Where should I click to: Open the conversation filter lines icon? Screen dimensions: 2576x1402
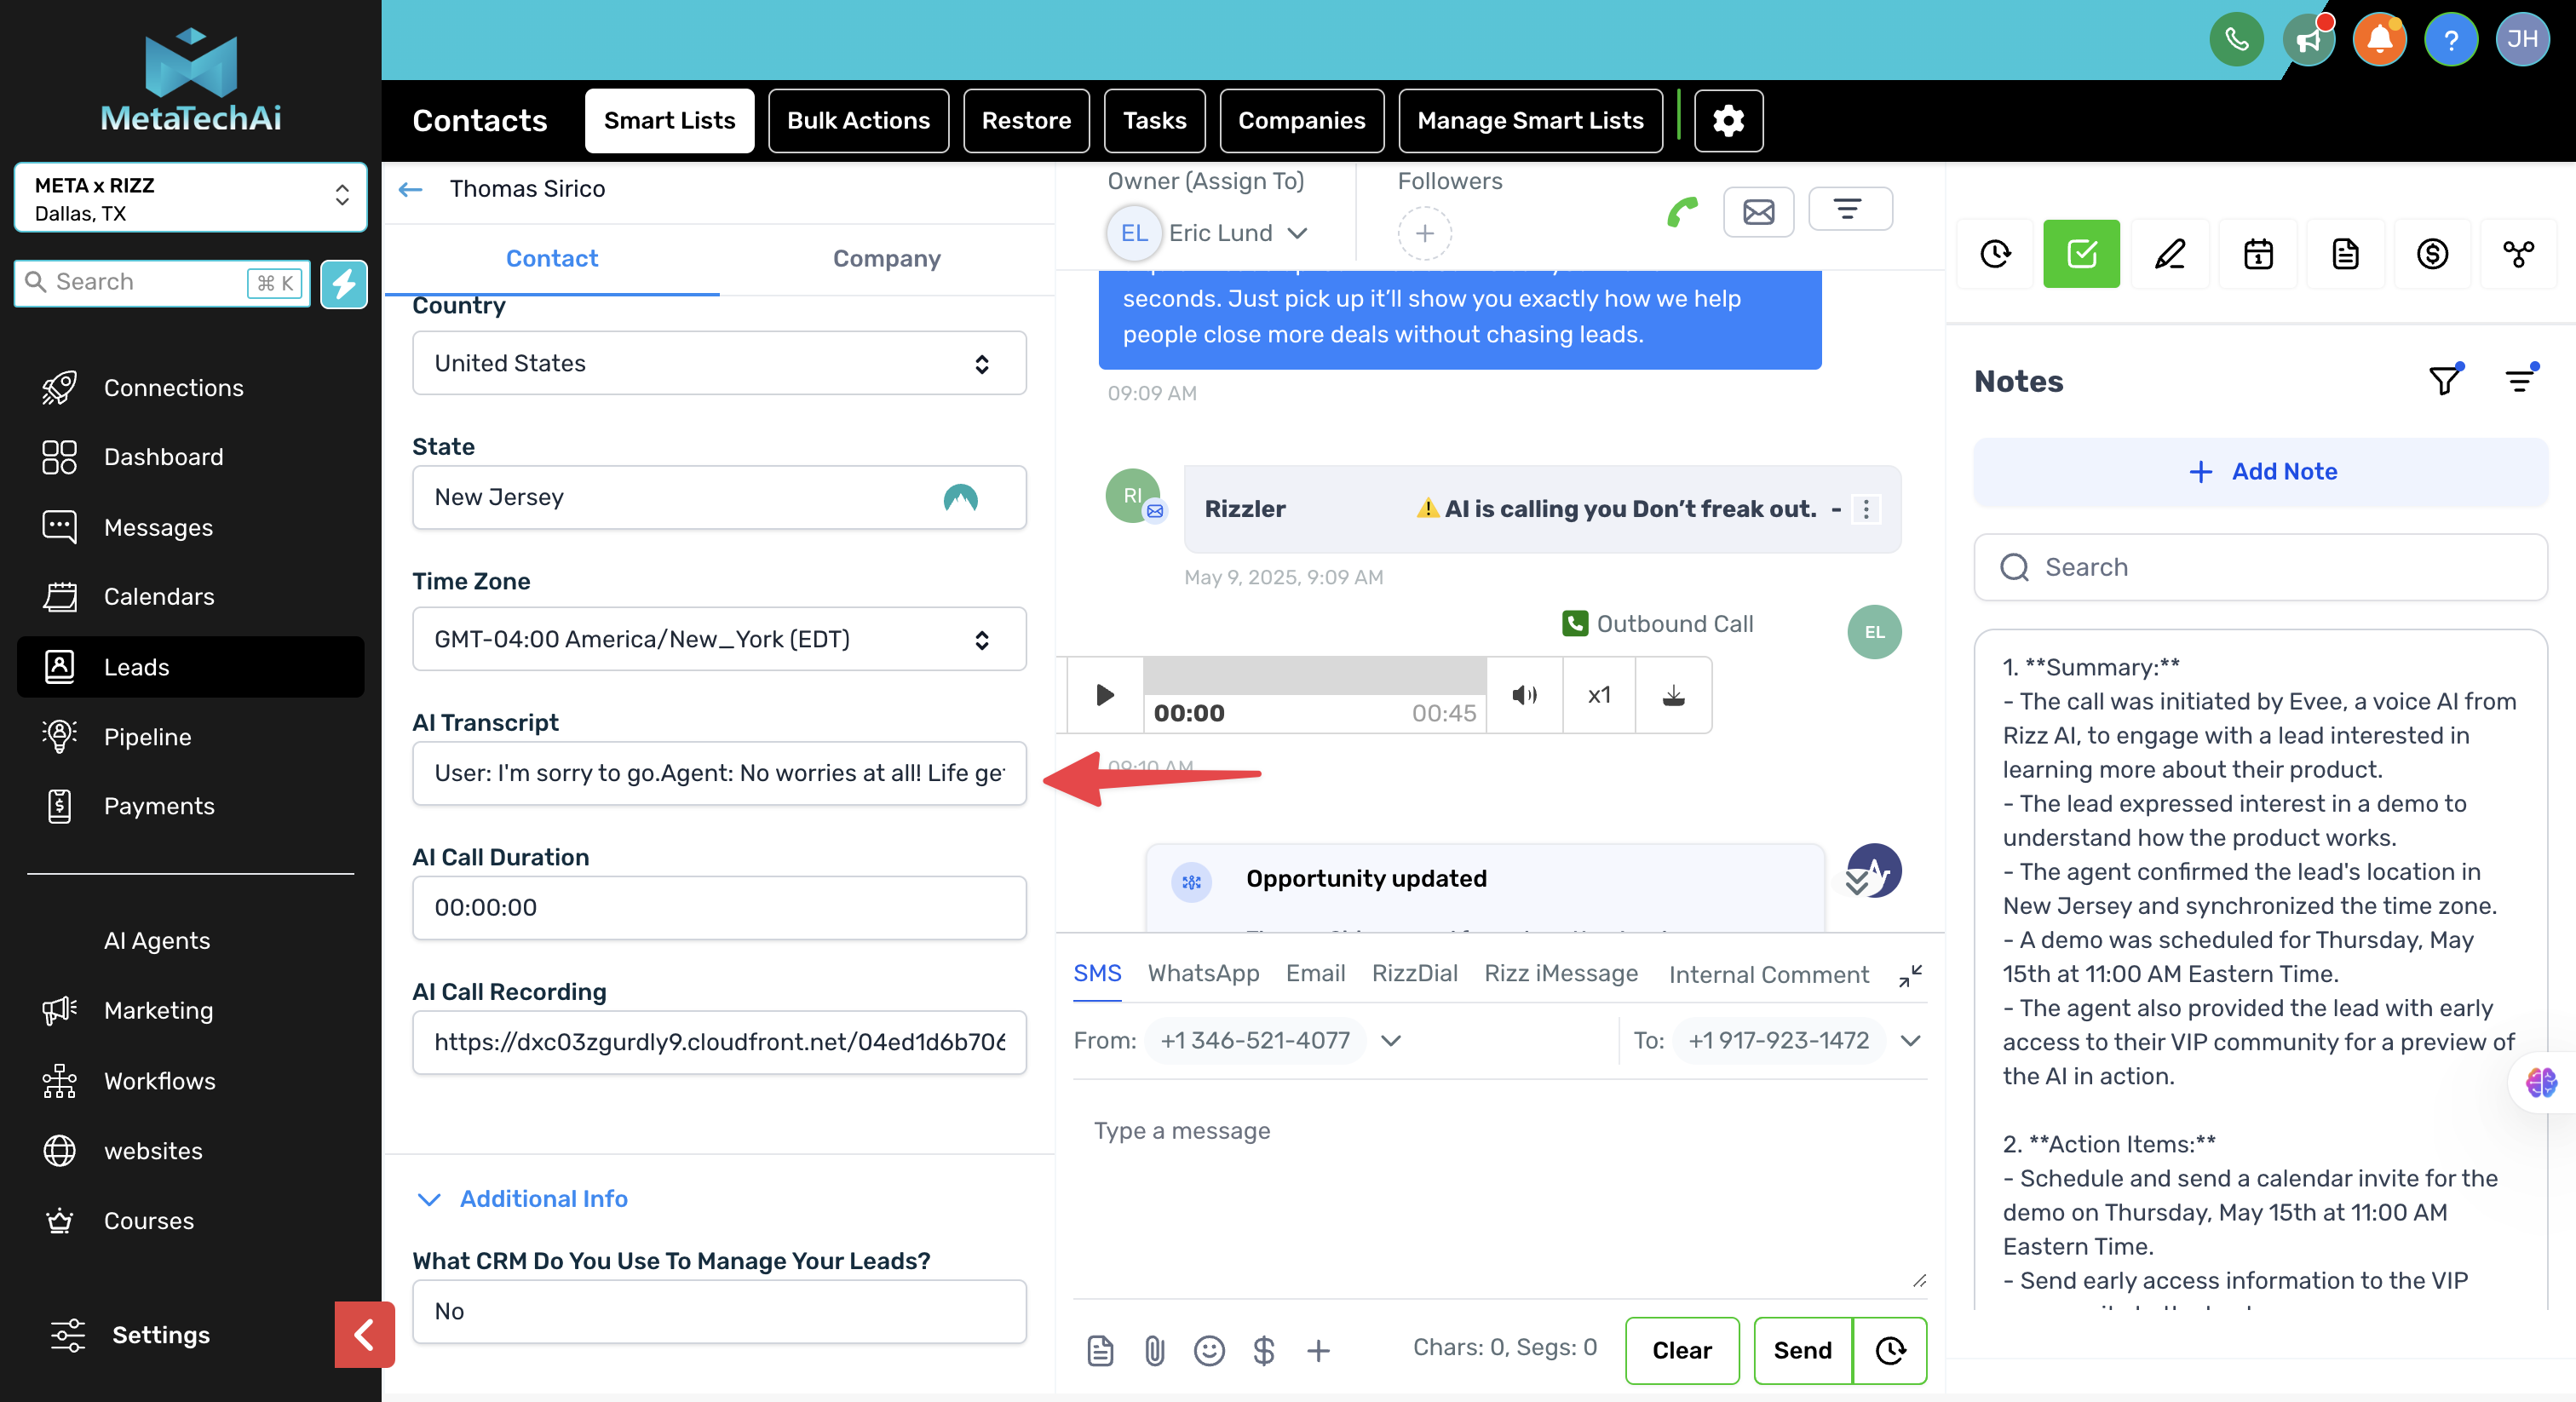1849,209
